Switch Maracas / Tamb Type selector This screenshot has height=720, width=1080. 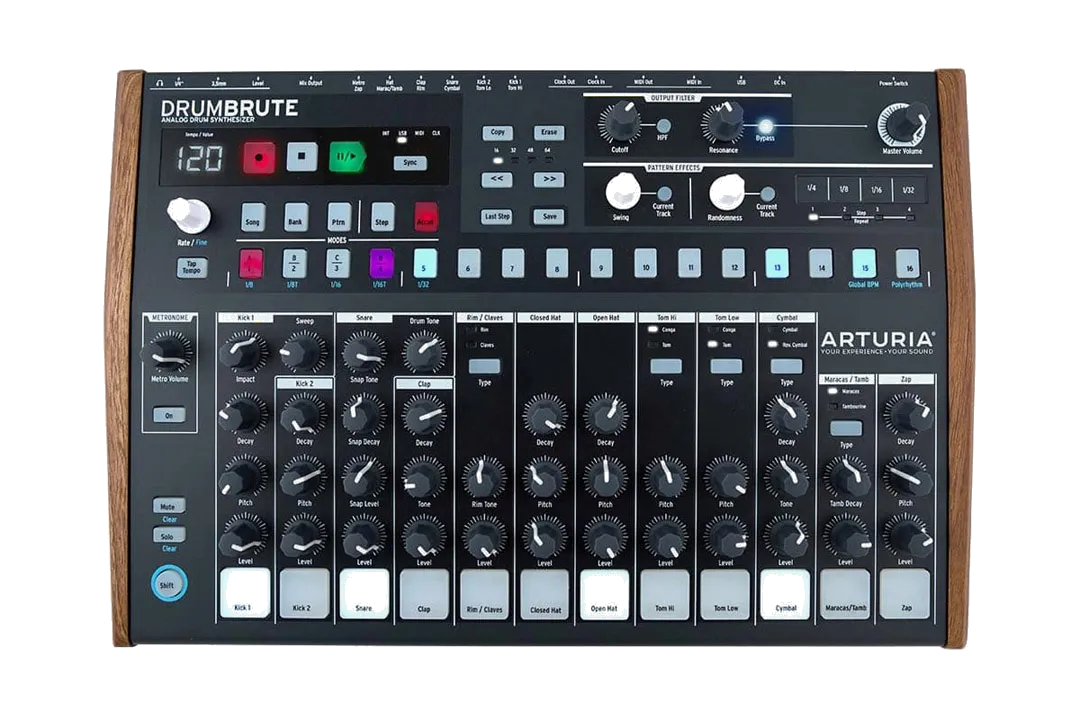click(x=846, y=429)
